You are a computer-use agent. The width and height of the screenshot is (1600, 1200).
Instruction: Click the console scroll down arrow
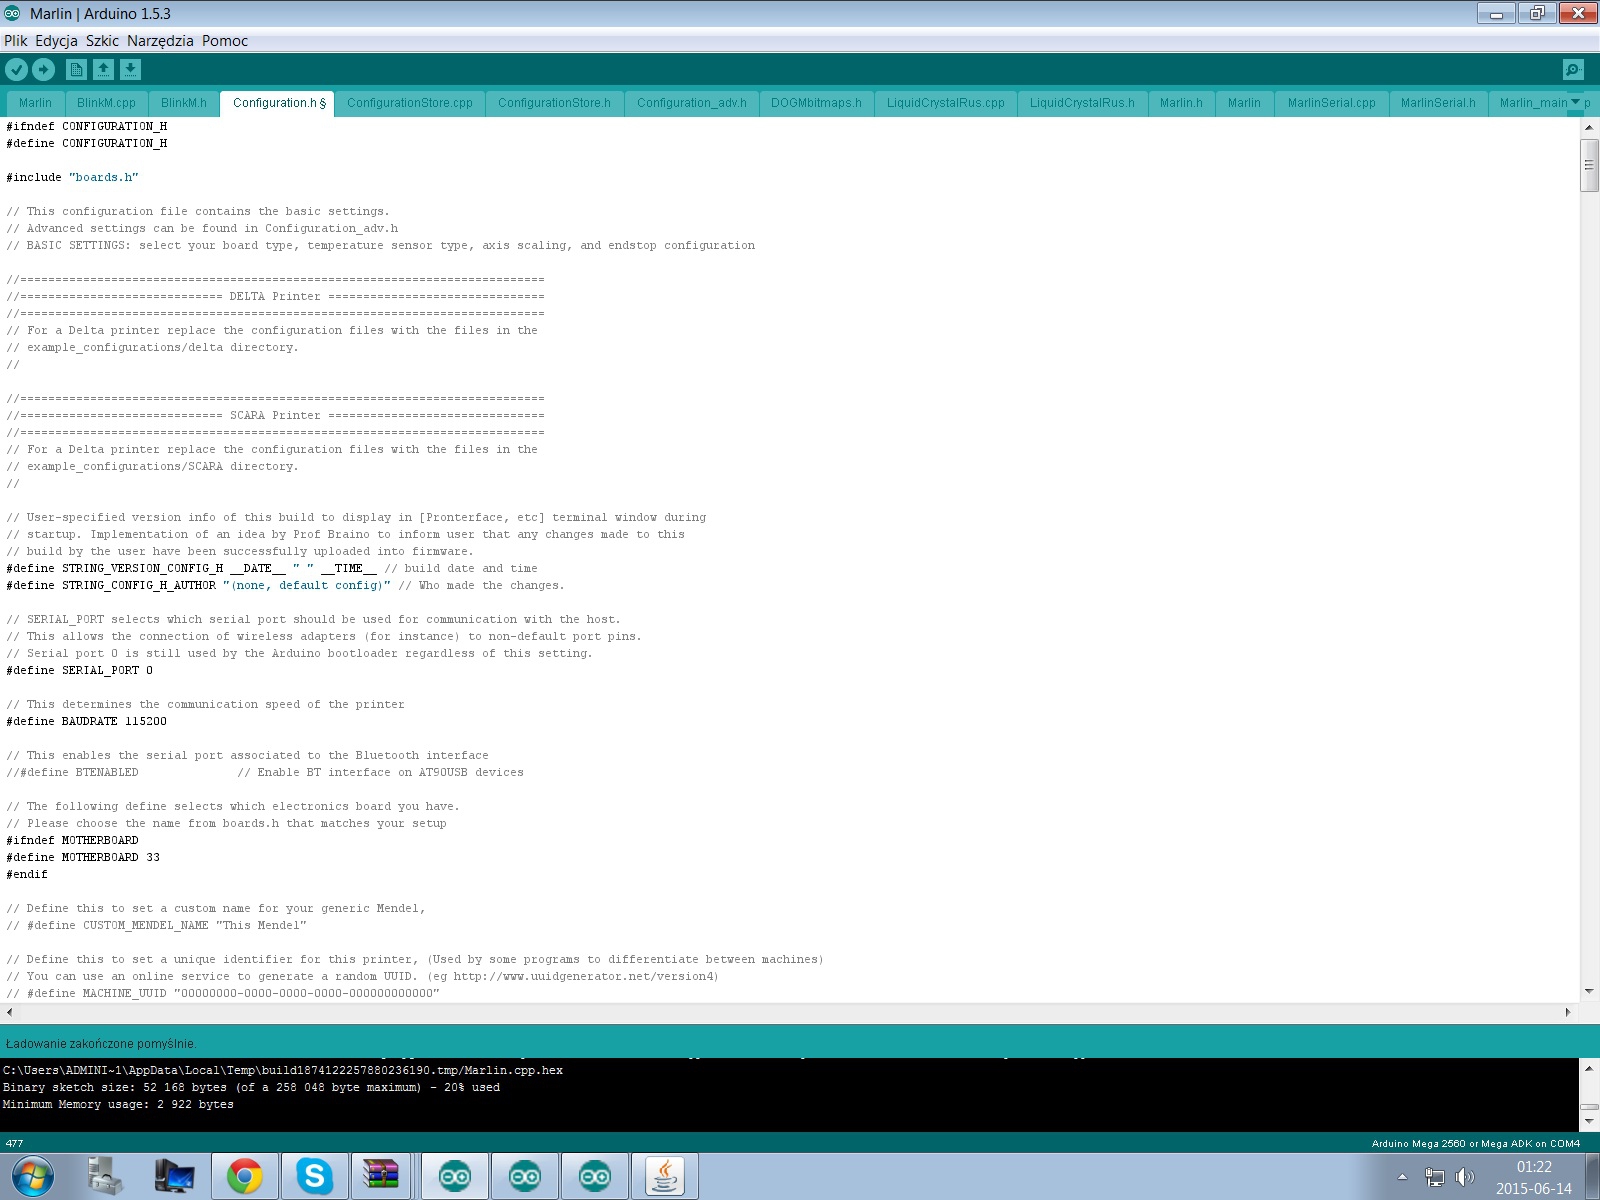[x=1589, y=1121]
